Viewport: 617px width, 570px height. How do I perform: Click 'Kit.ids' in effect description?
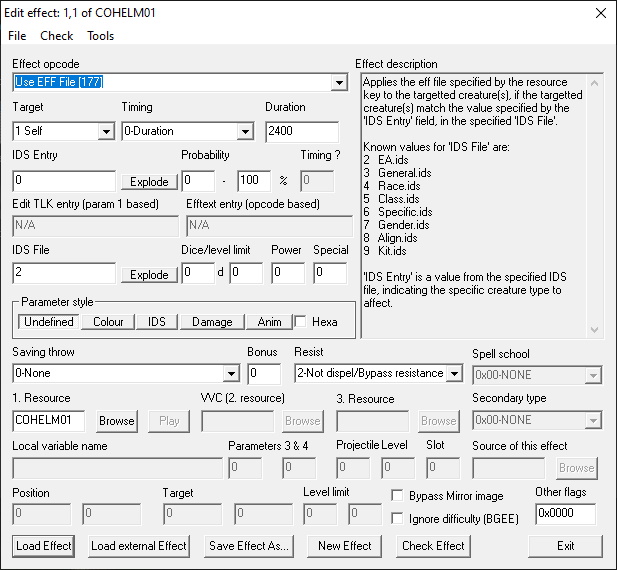point(392,251)
